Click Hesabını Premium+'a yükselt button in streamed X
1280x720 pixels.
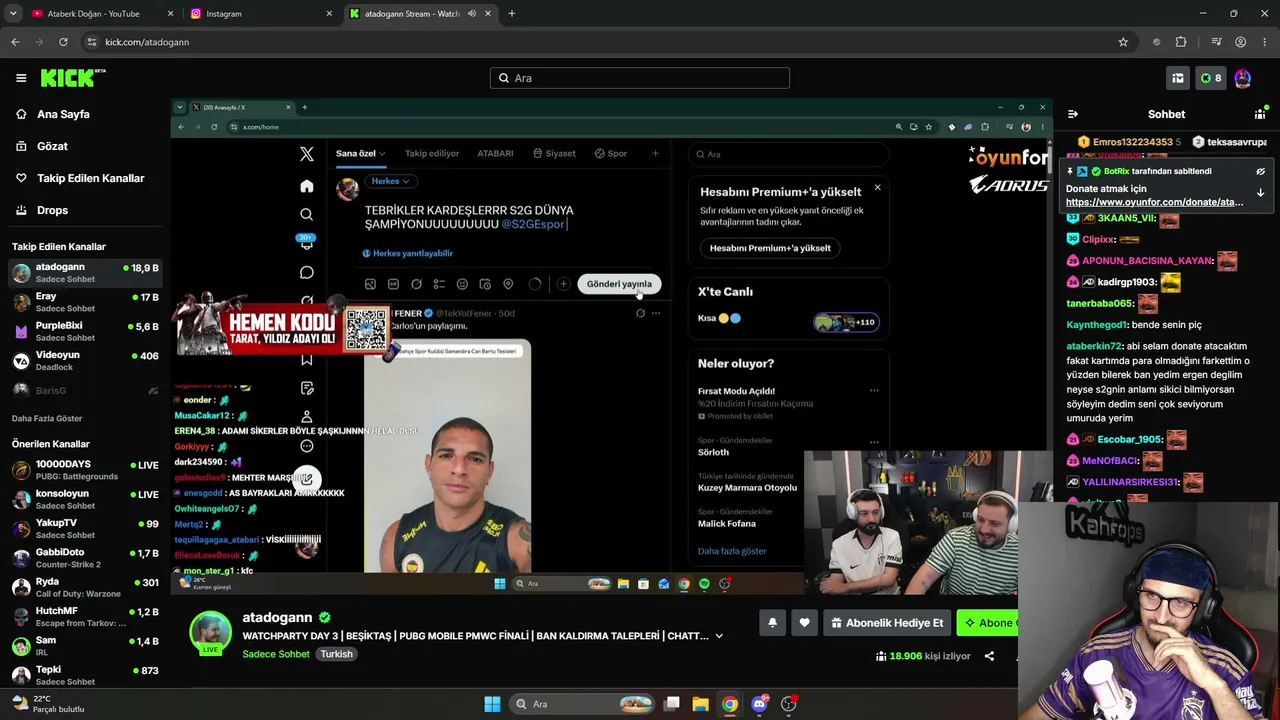click(770, 248)
